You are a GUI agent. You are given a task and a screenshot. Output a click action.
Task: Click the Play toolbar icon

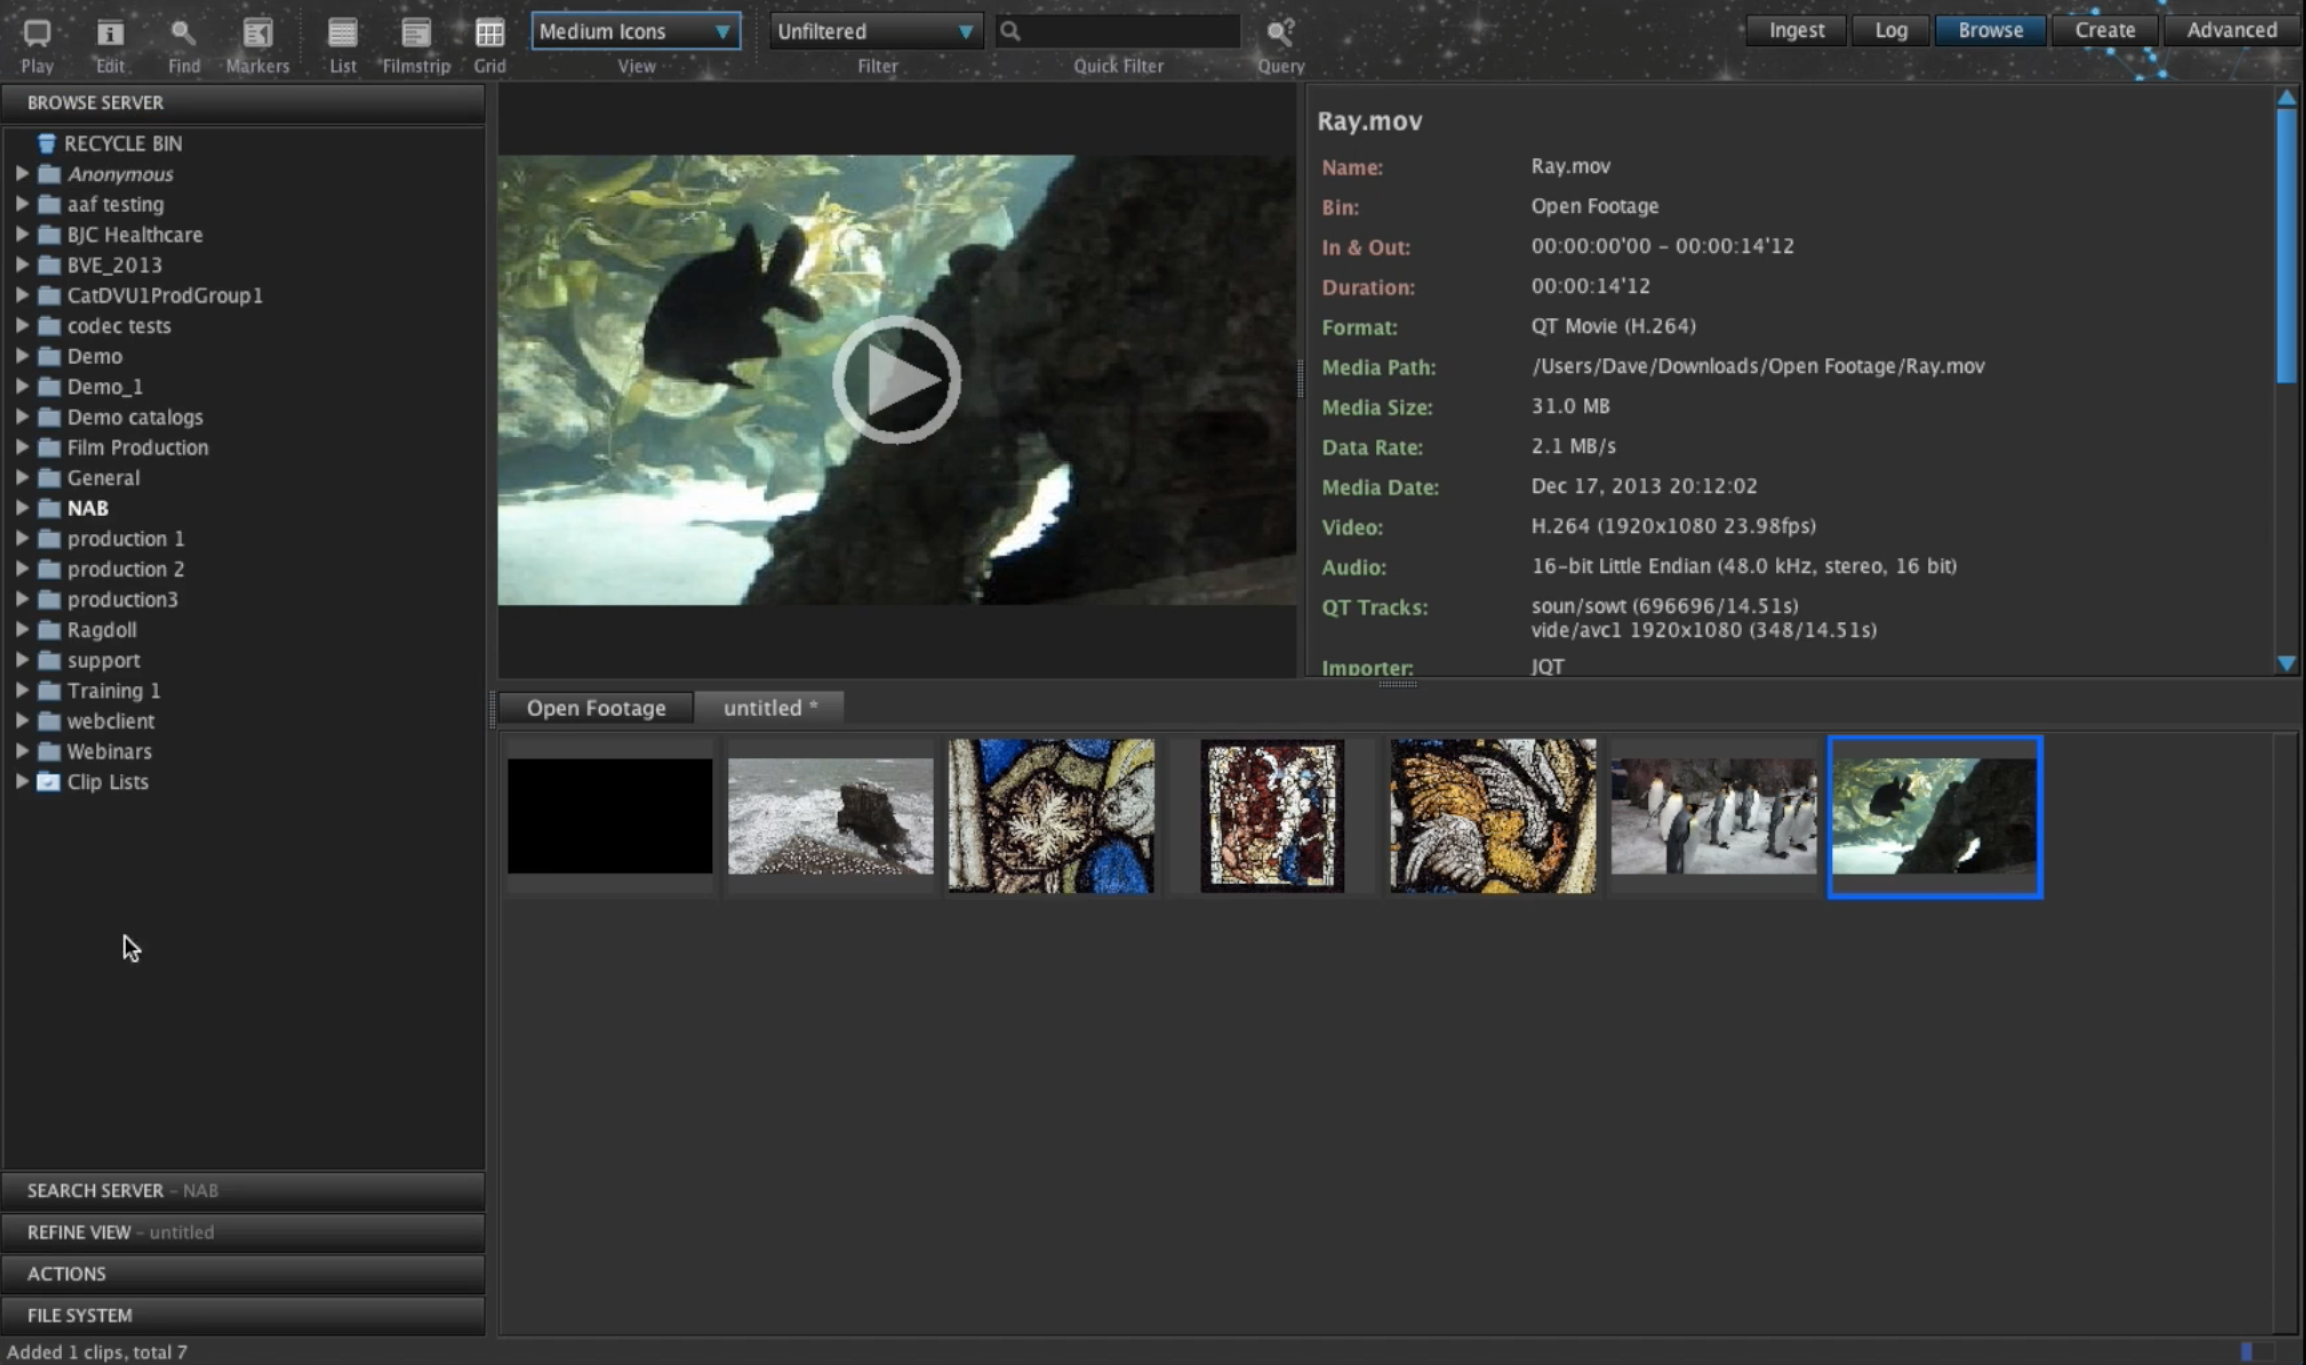tap(37, 33)
